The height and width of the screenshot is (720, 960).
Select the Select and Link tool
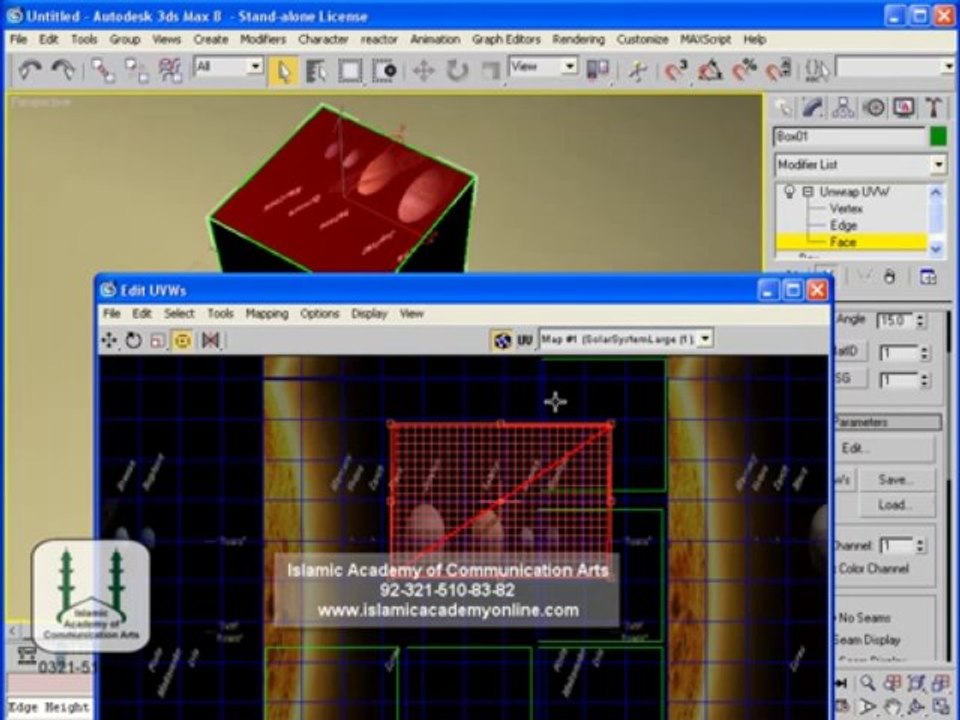103,70
